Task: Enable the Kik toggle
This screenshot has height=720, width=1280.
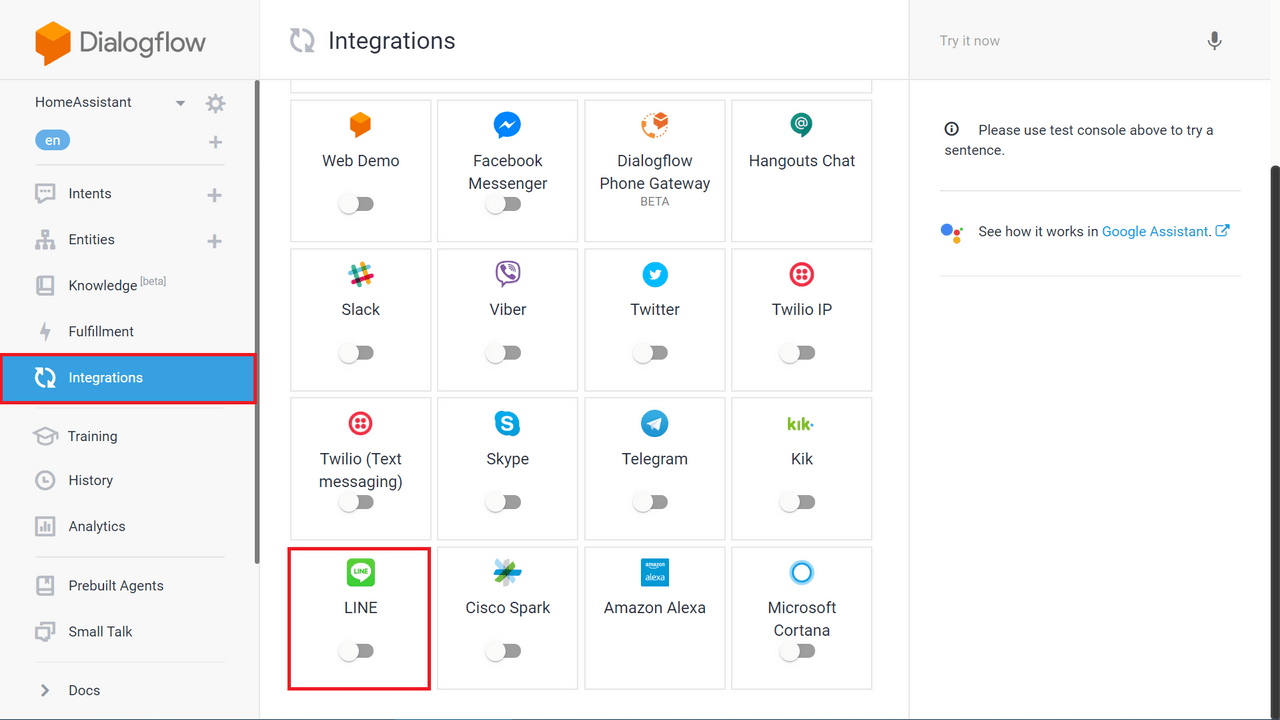Action: tap(797, 502)
